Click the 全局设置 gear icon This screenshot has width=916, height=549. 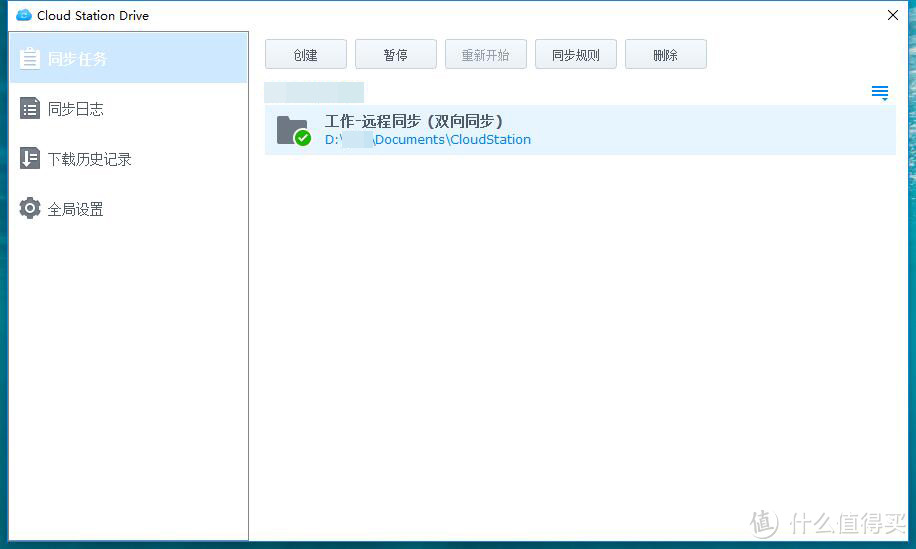30,209
